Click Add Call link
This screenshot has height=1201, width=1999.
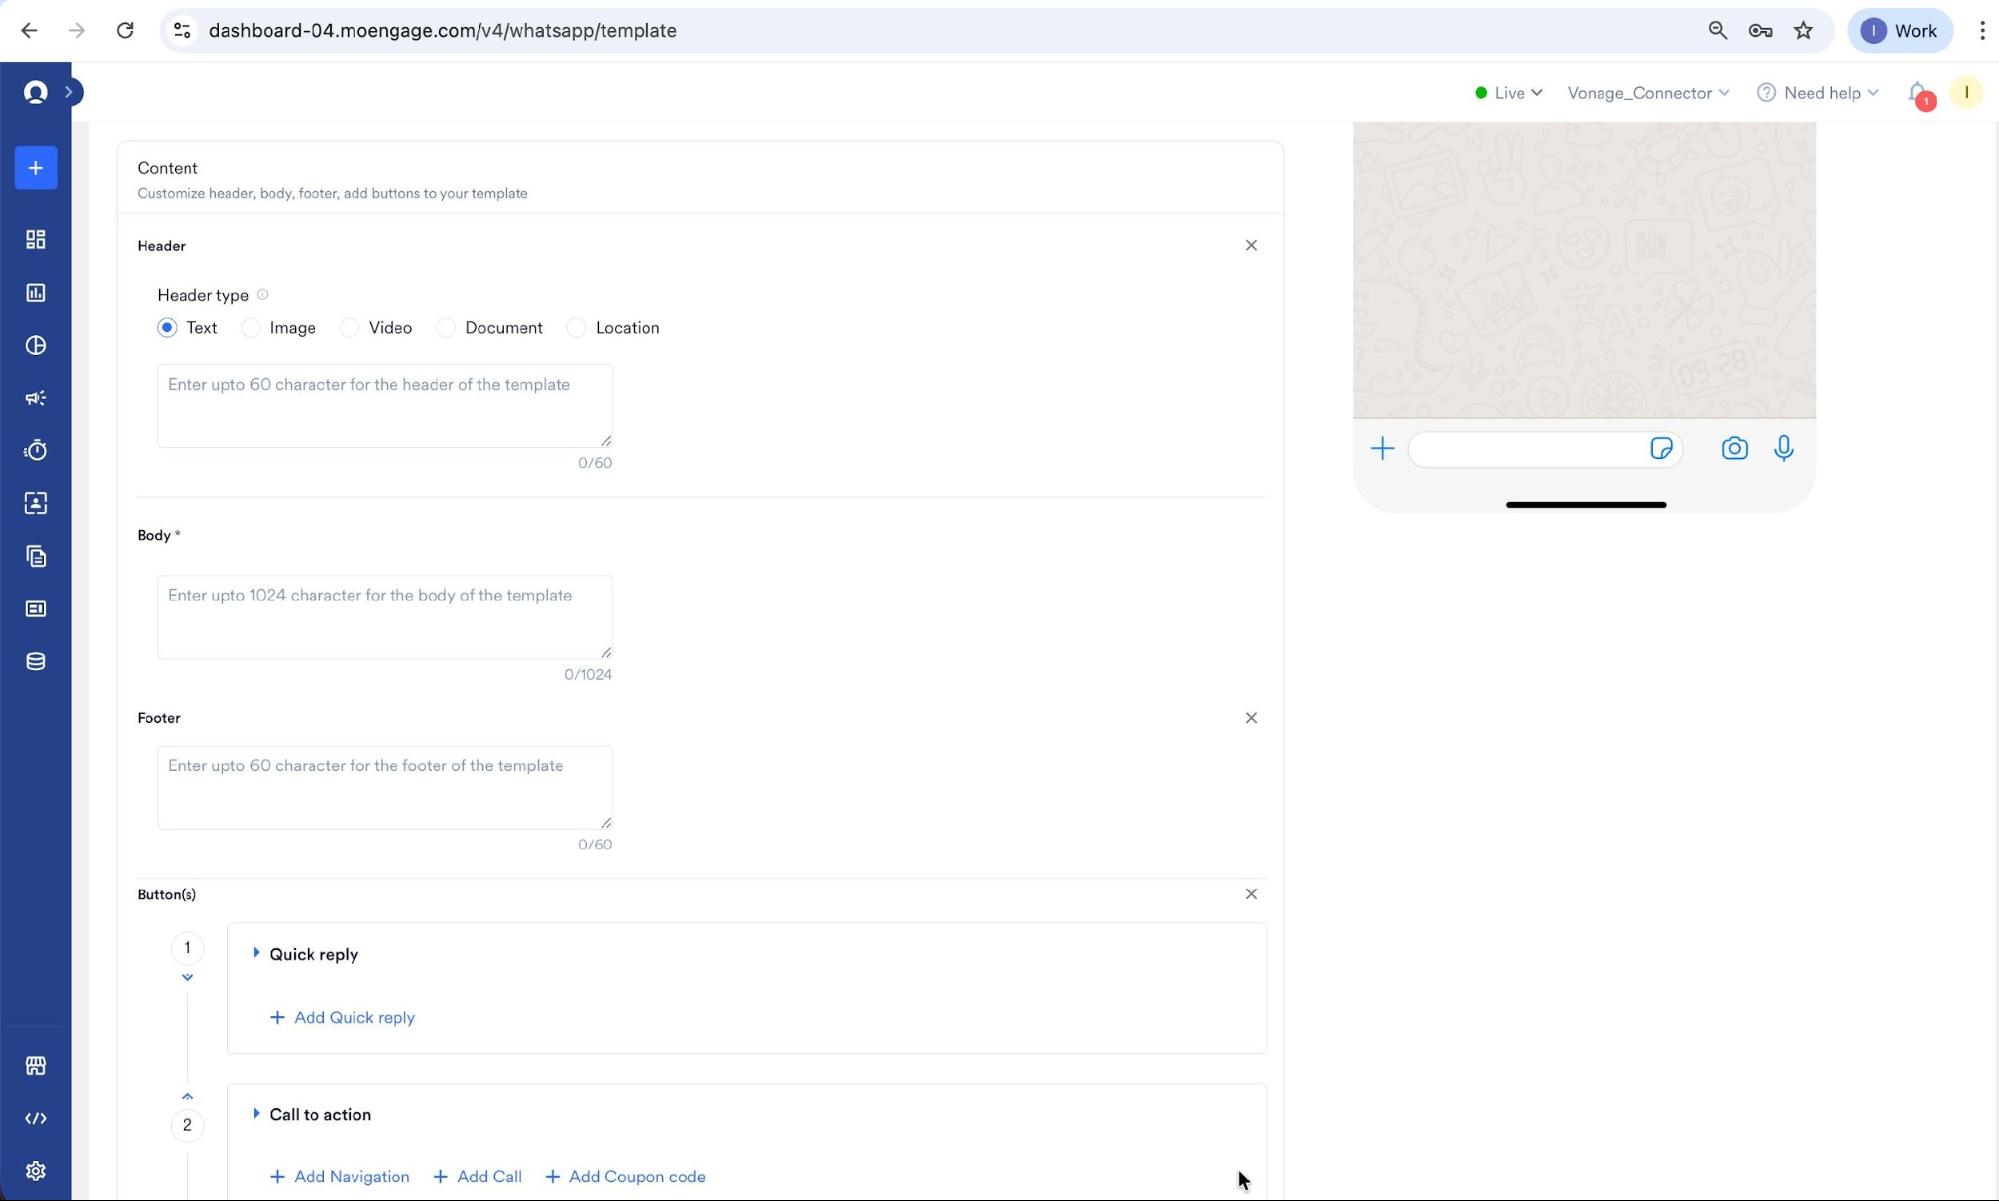click(x=477, y=1177)
